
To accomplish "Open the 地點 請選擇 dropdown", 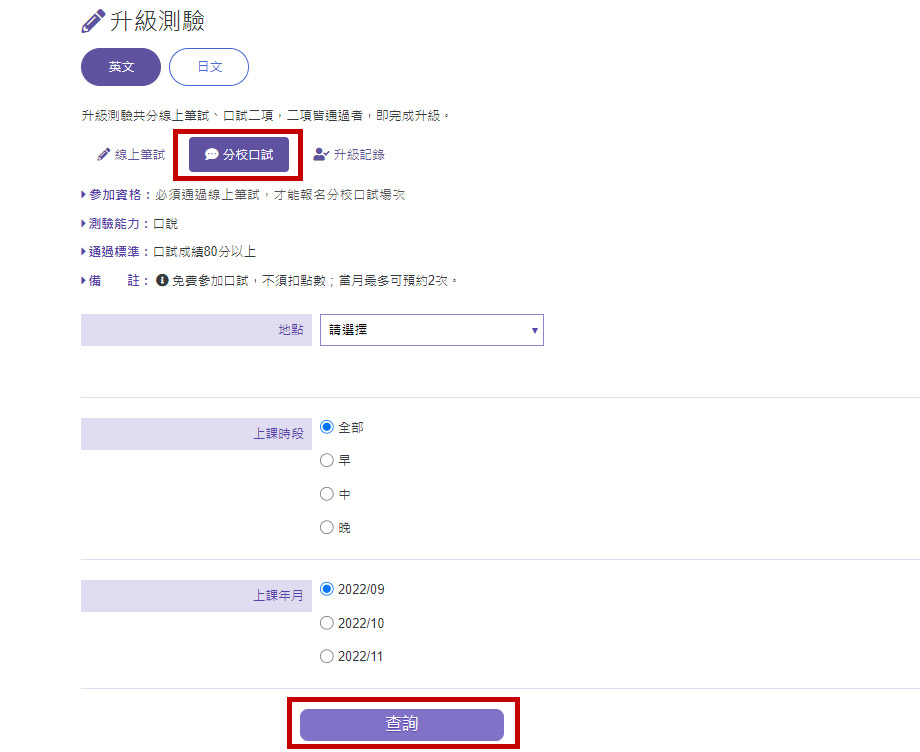I will [432, 330].
